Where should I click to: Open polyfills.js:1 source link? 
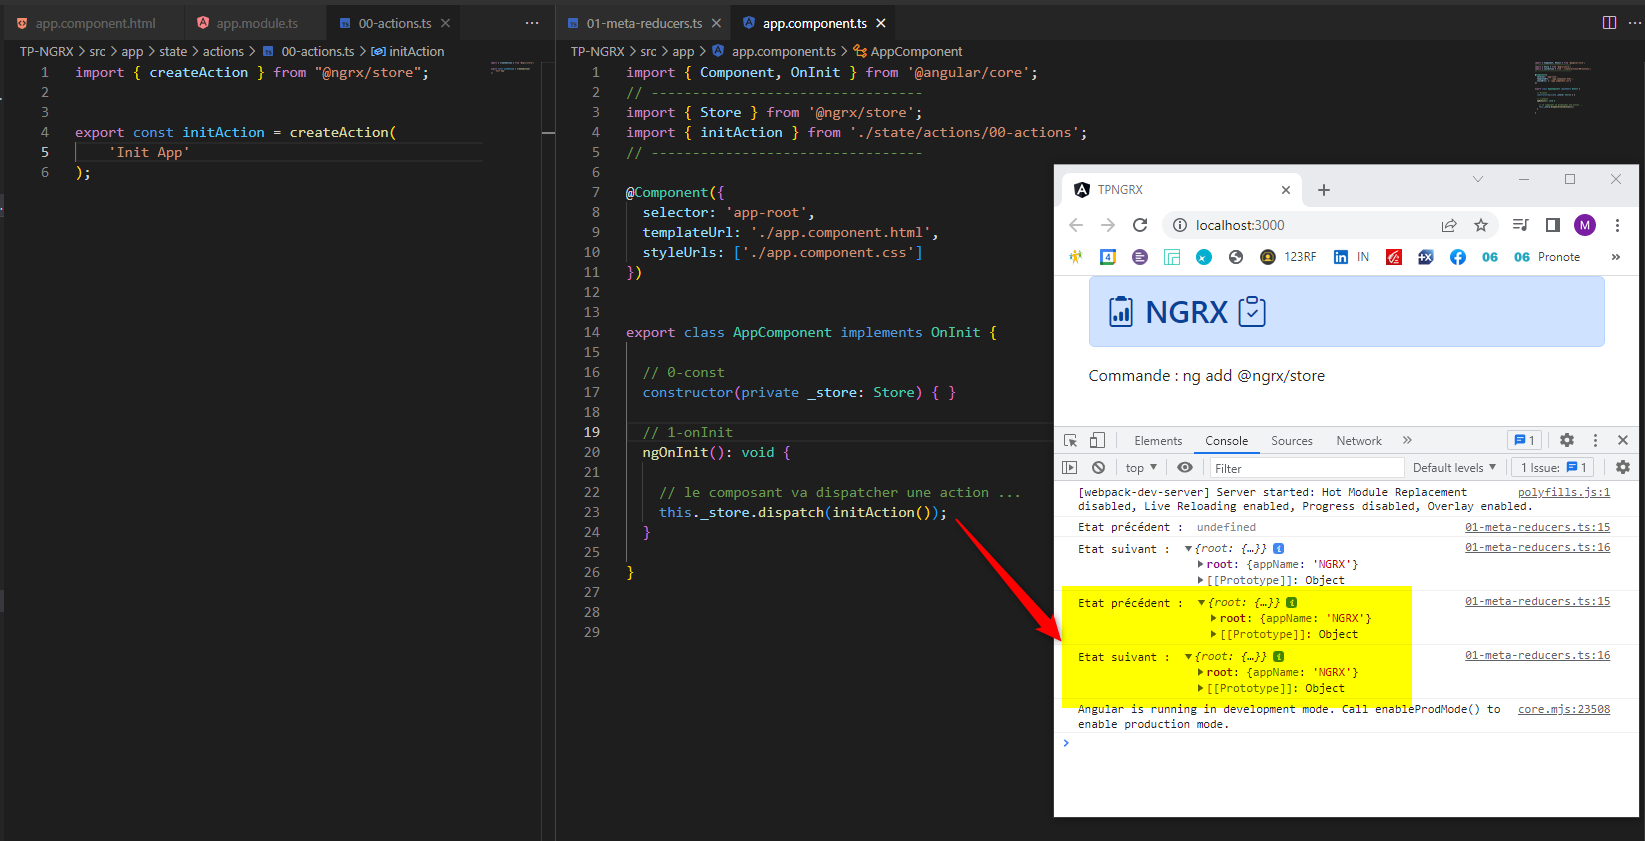(1564, 492)
